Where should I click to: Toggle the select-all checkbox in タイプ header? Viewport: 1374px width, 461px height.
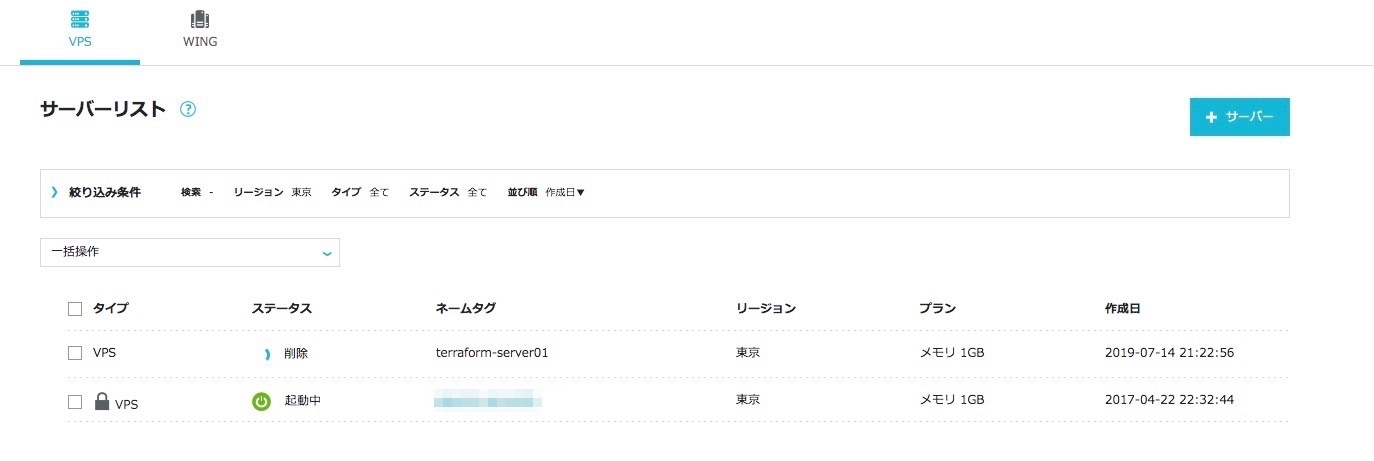click(75, 309)
